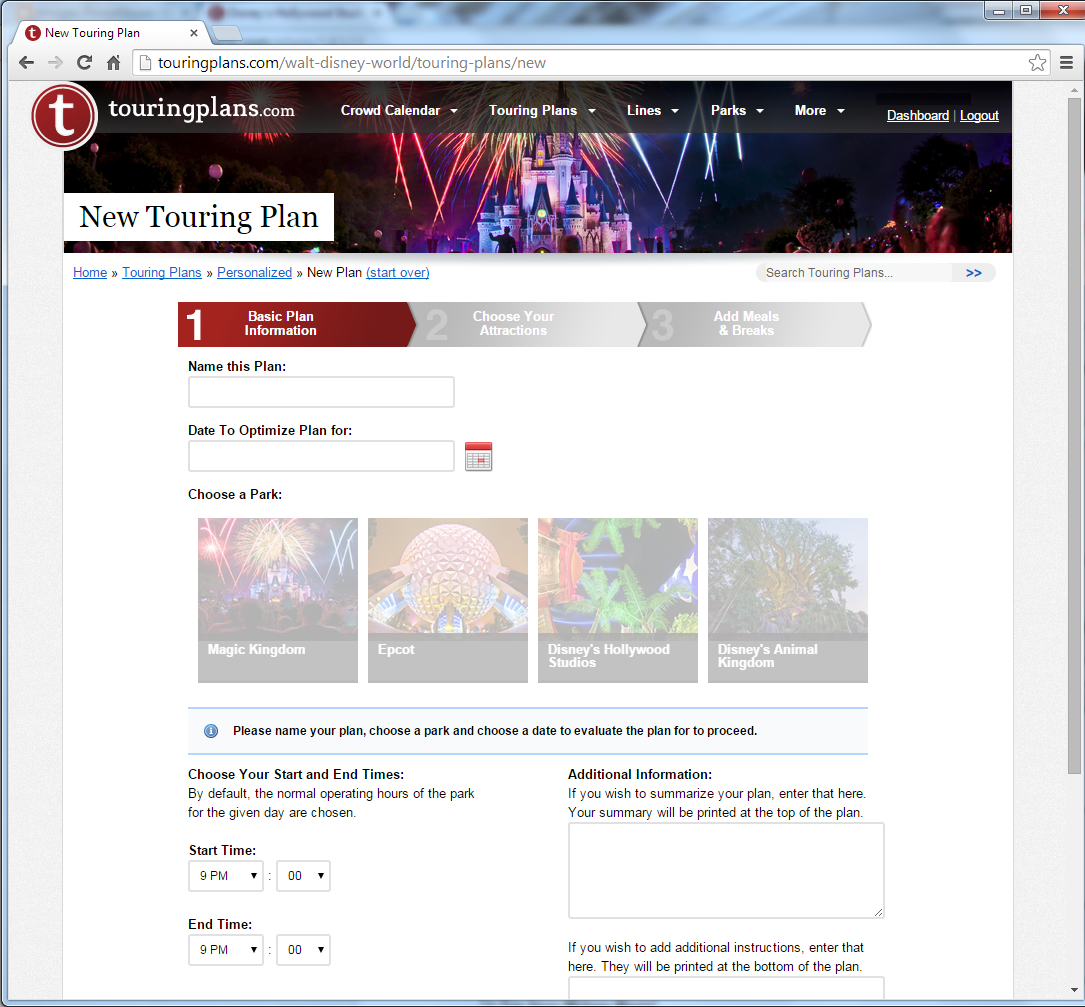
Task: Click the Logout link
Action: (x=979, y=115)
